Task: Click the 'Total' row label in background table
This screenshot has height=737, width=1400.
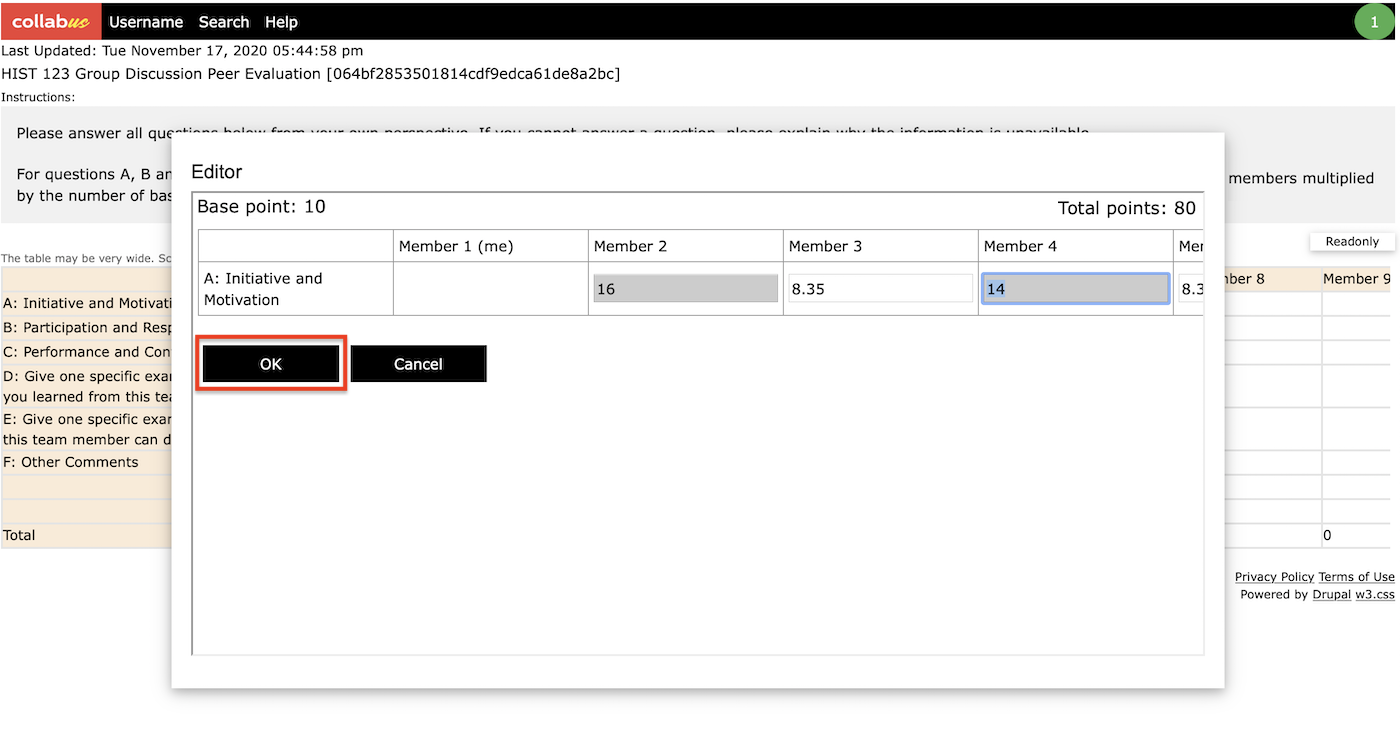Action: click(19, 535)
